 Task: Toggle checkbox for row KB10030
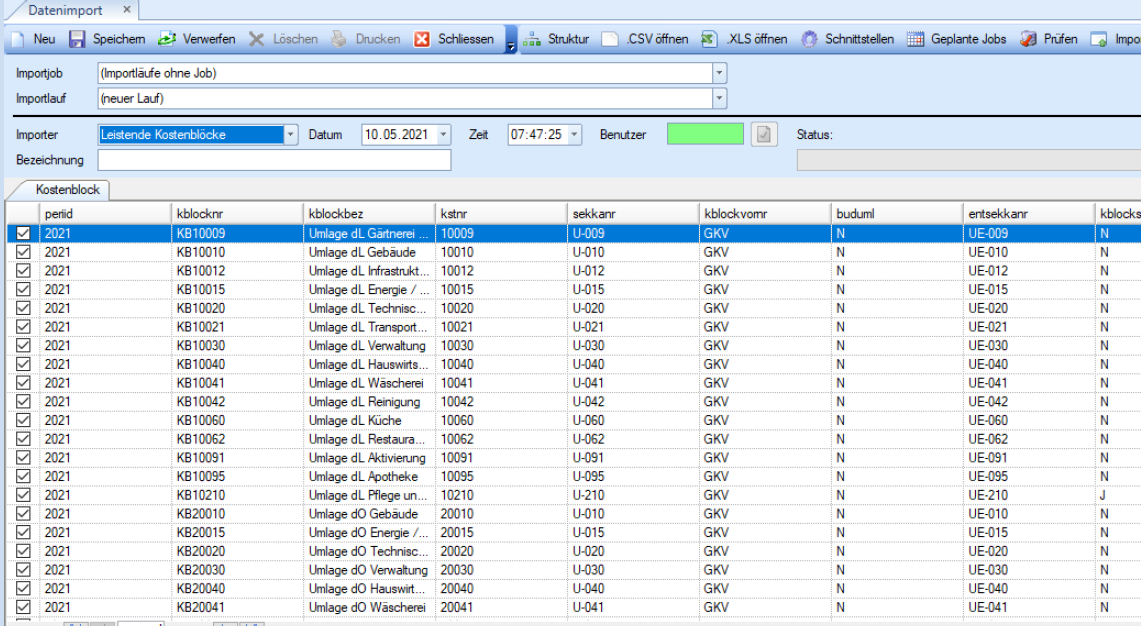pyautogui.click(x=23, y=345)
